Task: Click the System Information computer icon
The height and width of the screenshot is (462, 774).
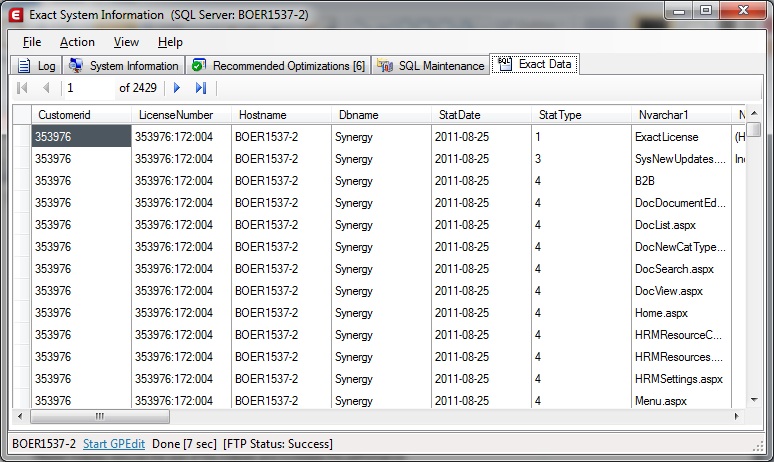Action: [x=76, y=65]
